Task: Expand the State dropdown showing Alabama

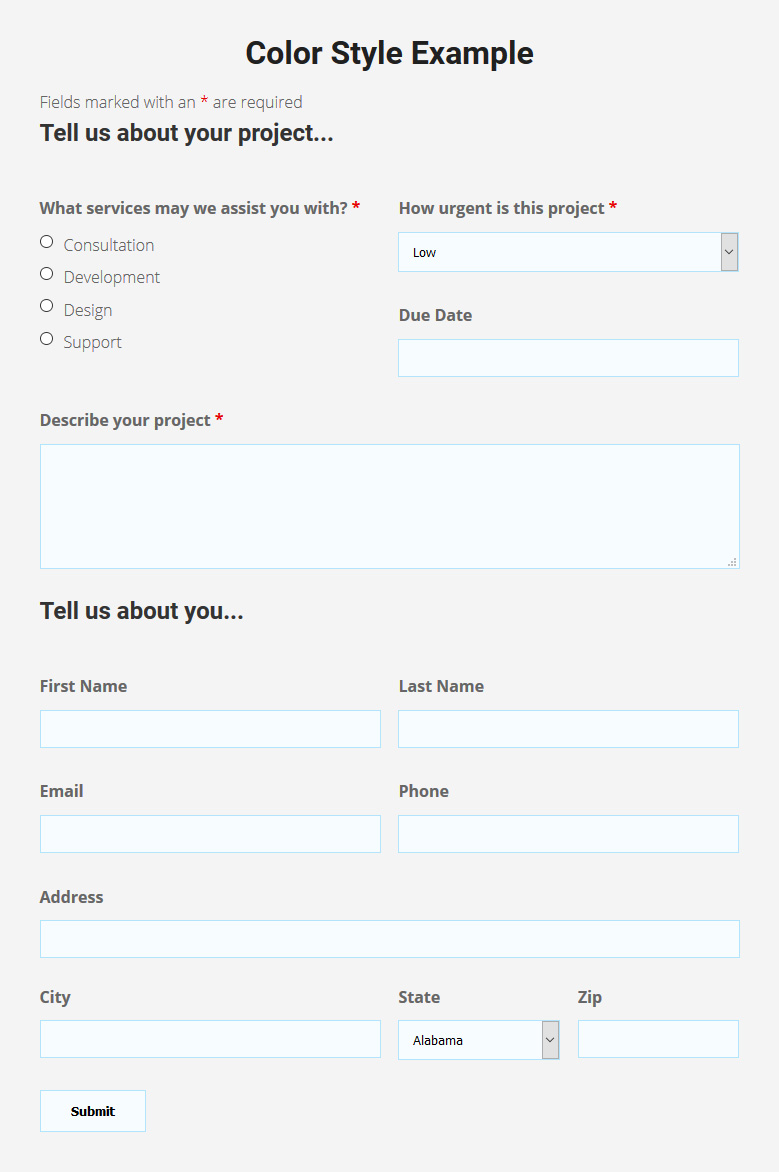Action: pyautogui.click(x=470, y=1040)
